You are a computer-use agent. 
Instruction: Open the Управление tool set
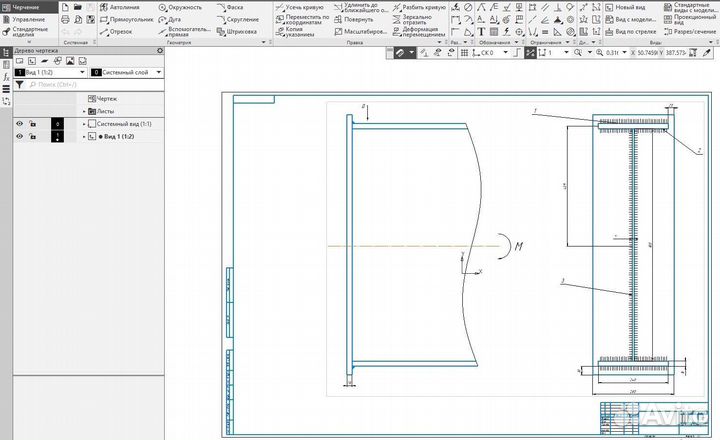click(x=27, y=19)
